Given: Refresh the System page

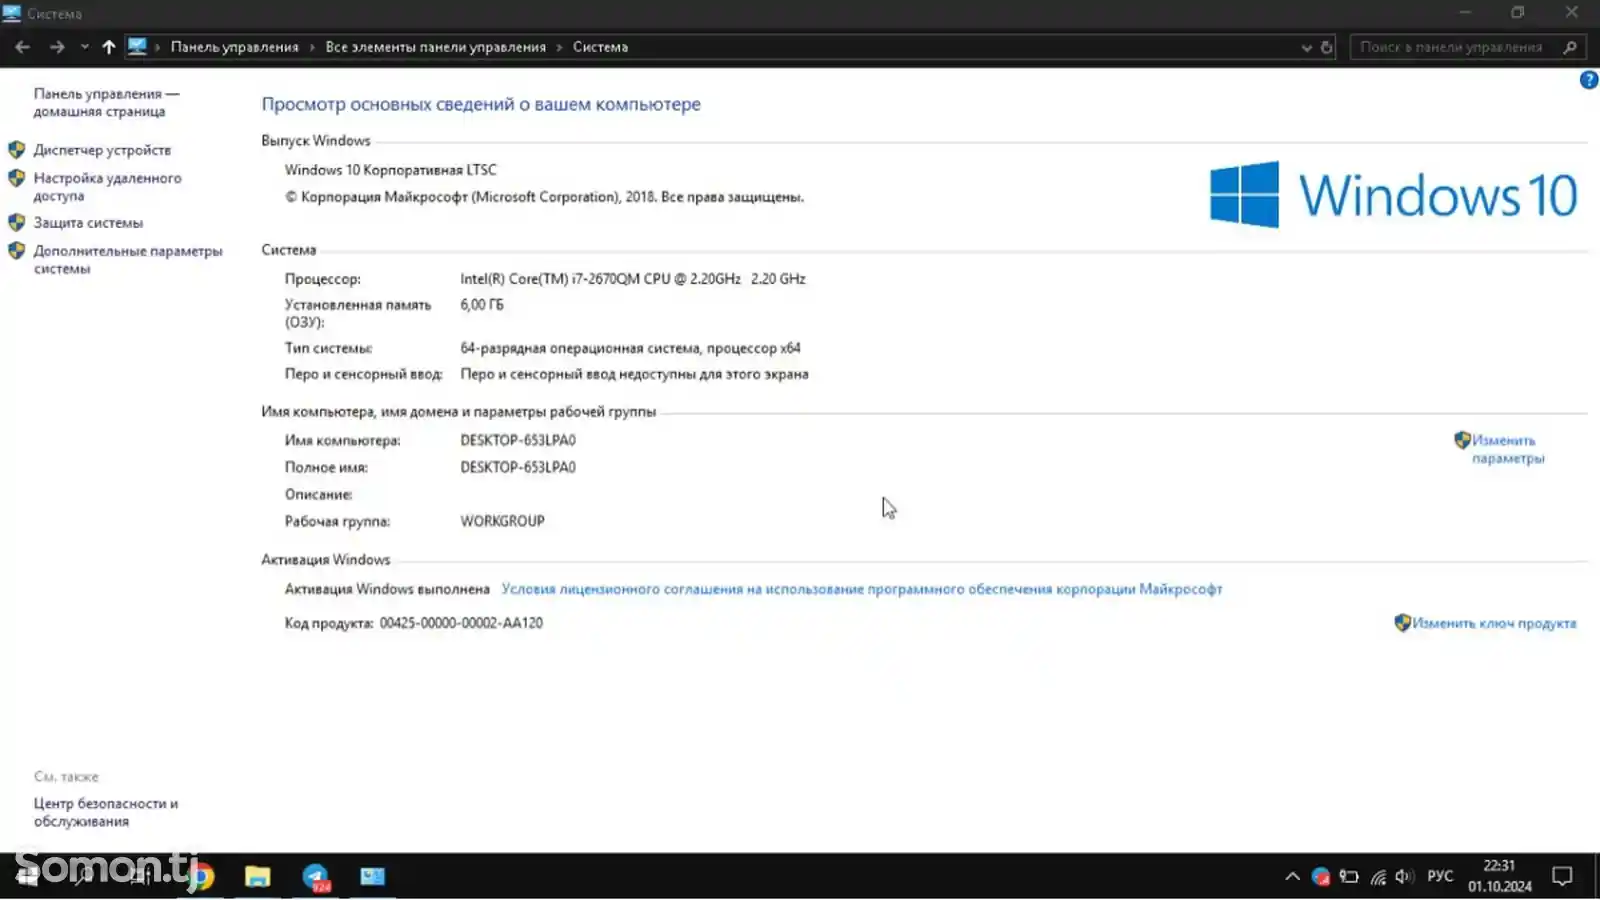Looking at the screenshot, I should click(x=1327, y=47).
